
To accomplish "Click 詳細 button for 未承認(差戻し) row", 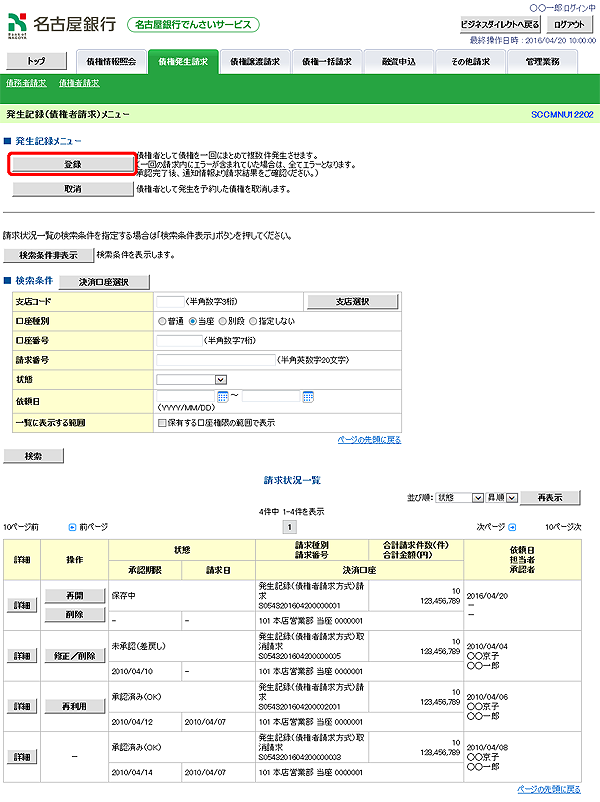I will coord(22,656).
